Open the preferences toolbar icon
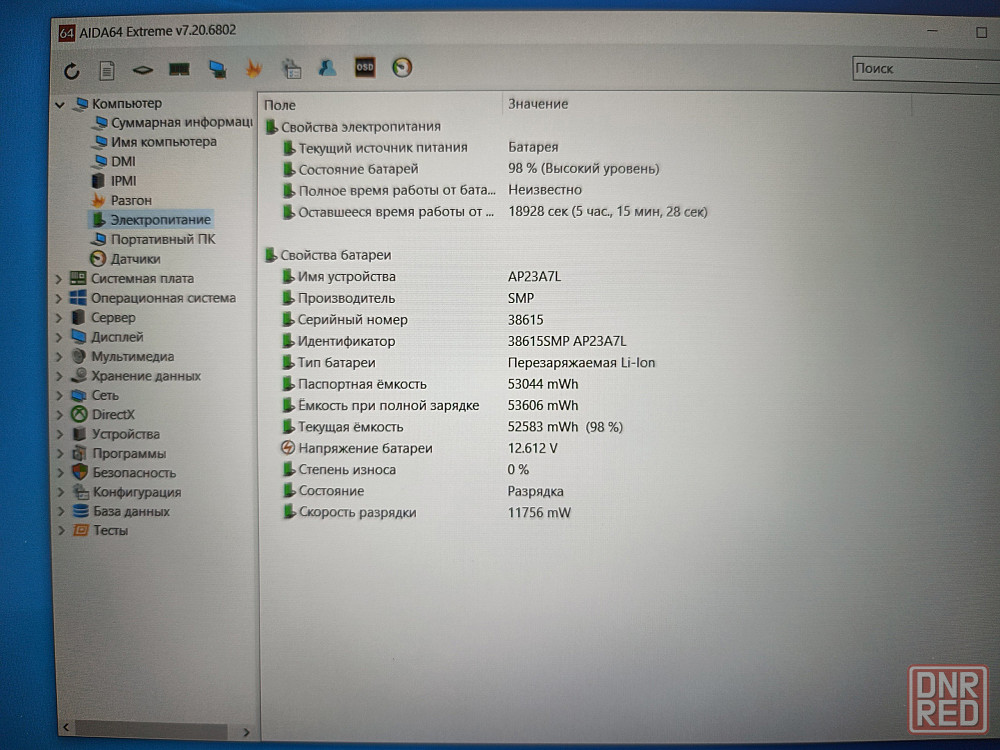Viewport: 1000px width, 750px height. (x=291, y=68)
